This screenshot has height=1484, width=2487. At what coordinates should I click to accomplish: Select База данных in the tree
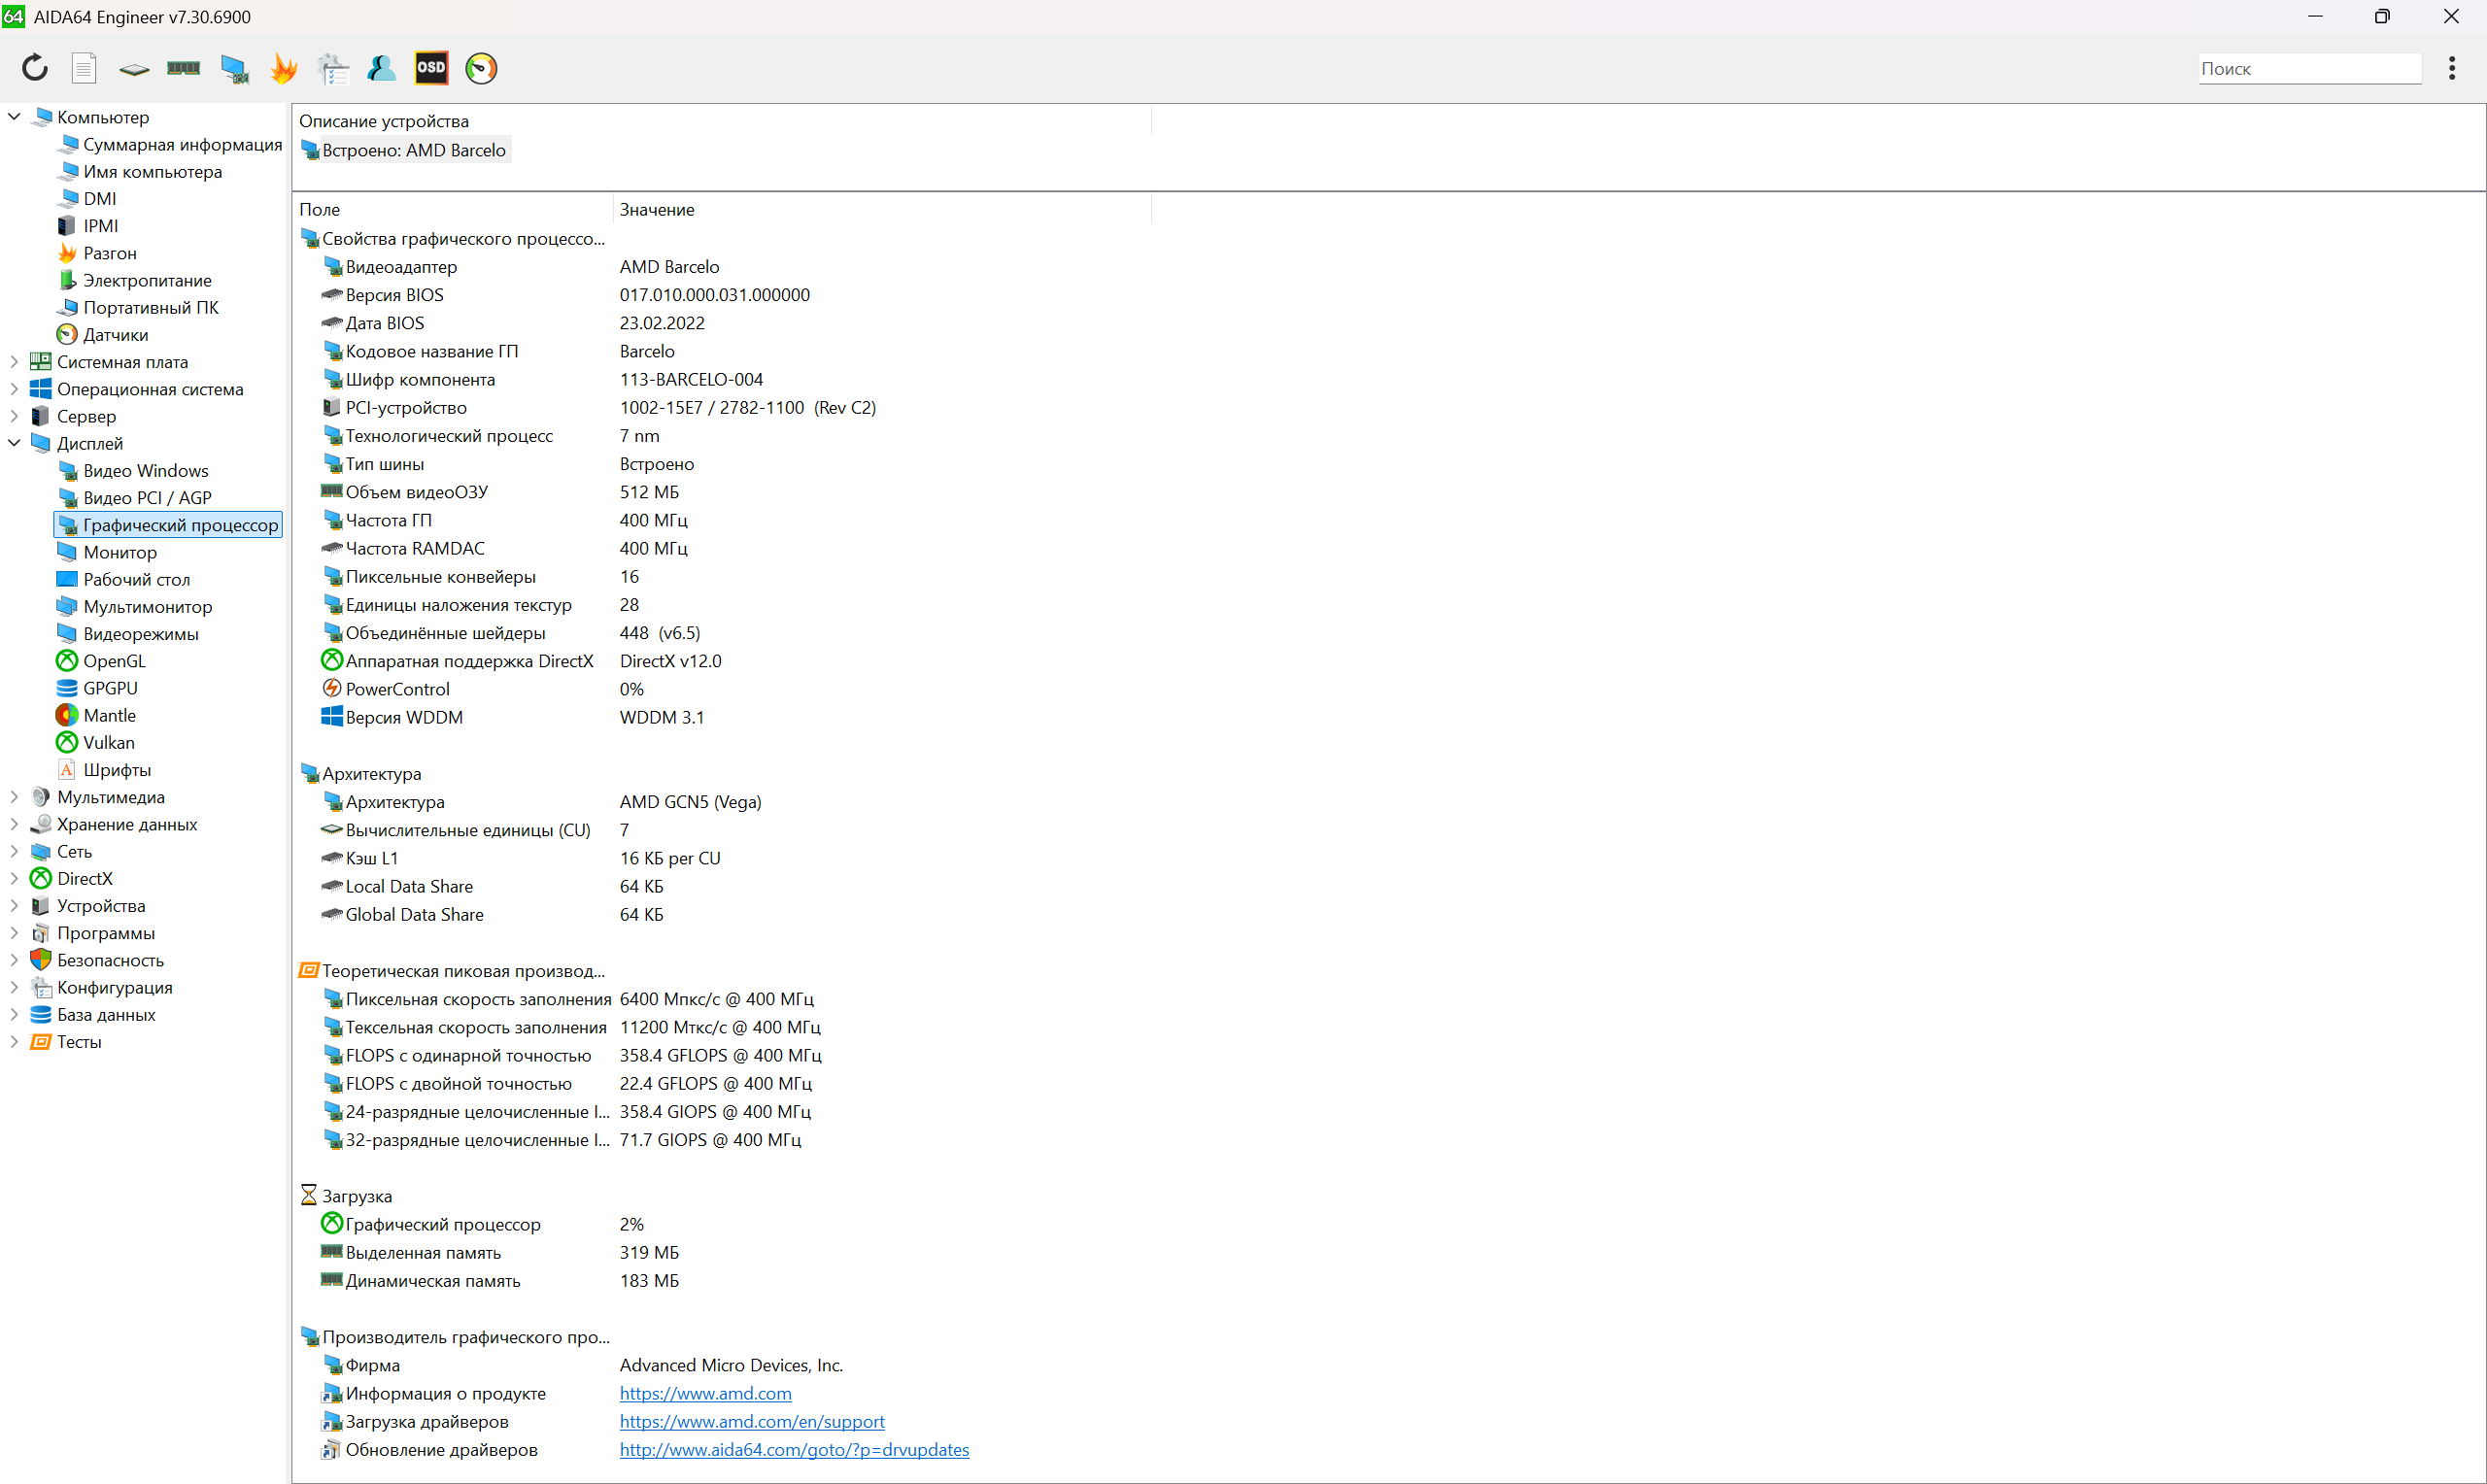[106, 1014]
